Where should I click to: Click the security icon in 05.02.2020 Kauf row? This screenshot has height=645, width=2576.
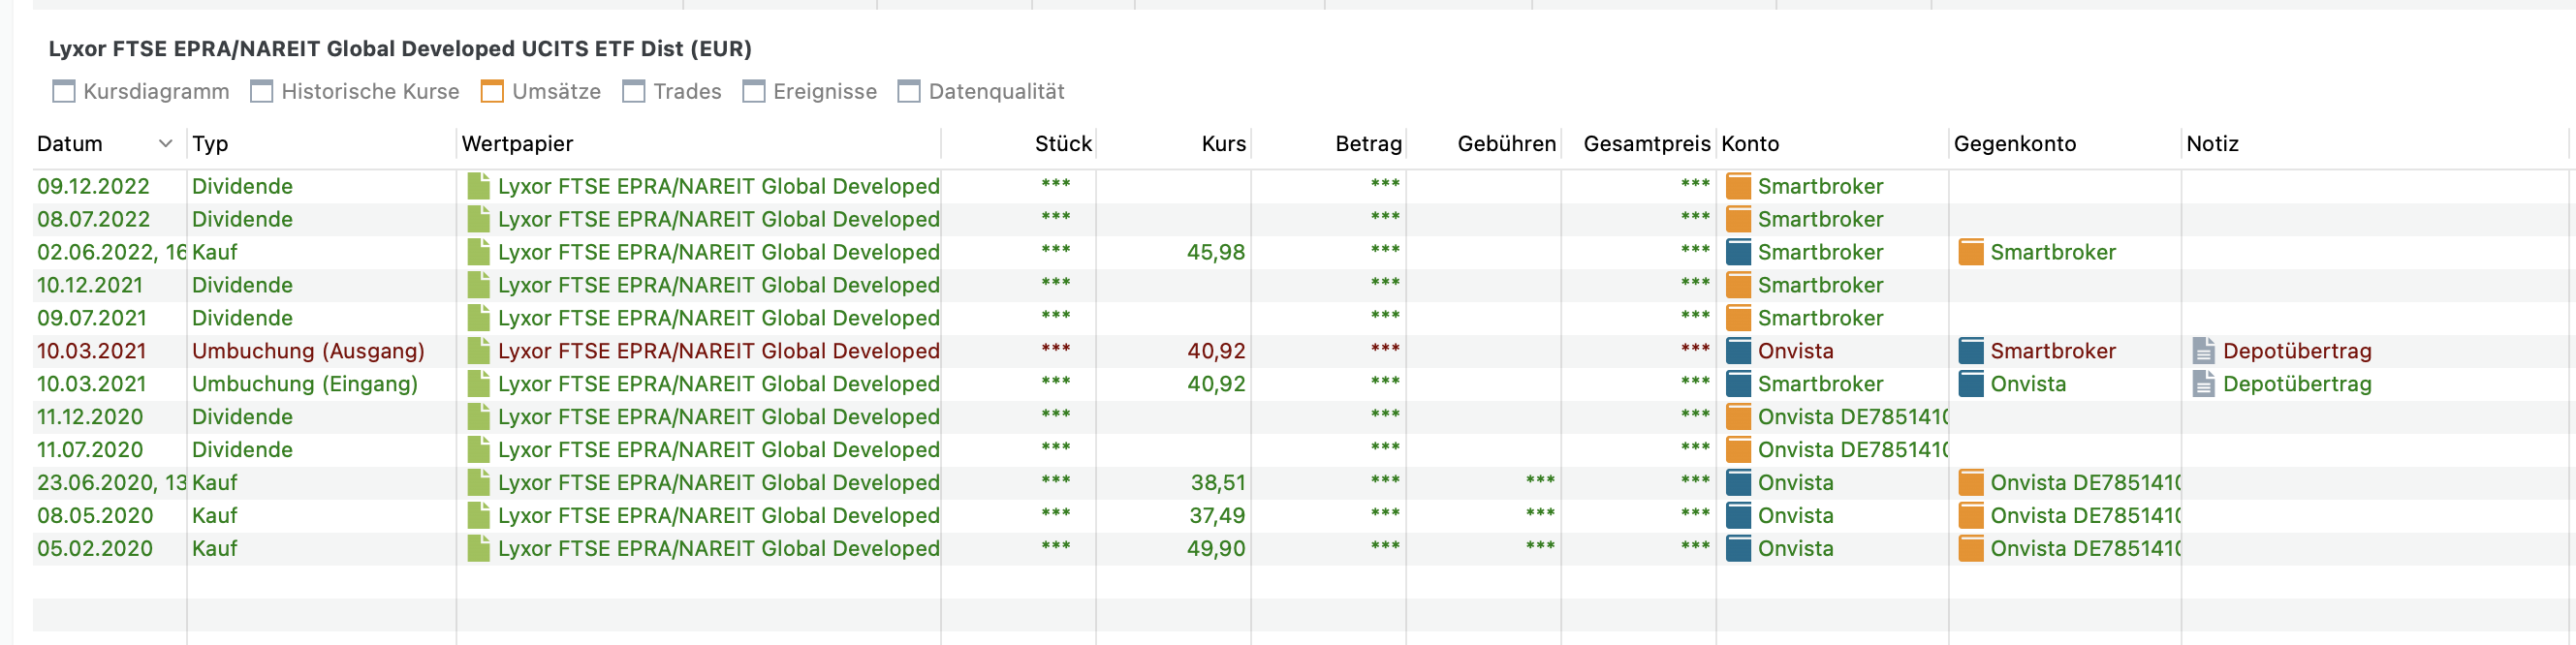479,548
